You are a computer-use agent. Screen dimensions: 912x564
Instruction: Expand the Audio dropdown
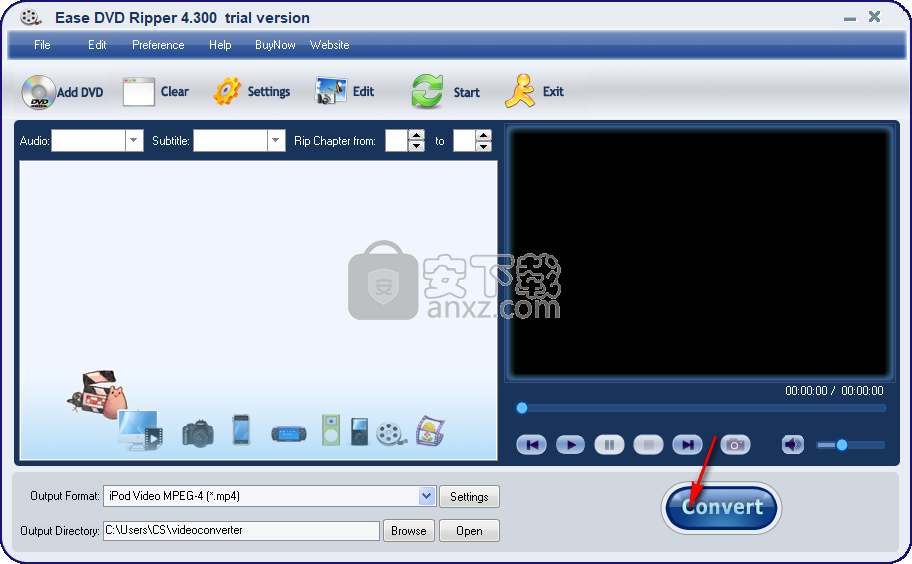click(x=134, y=140)
